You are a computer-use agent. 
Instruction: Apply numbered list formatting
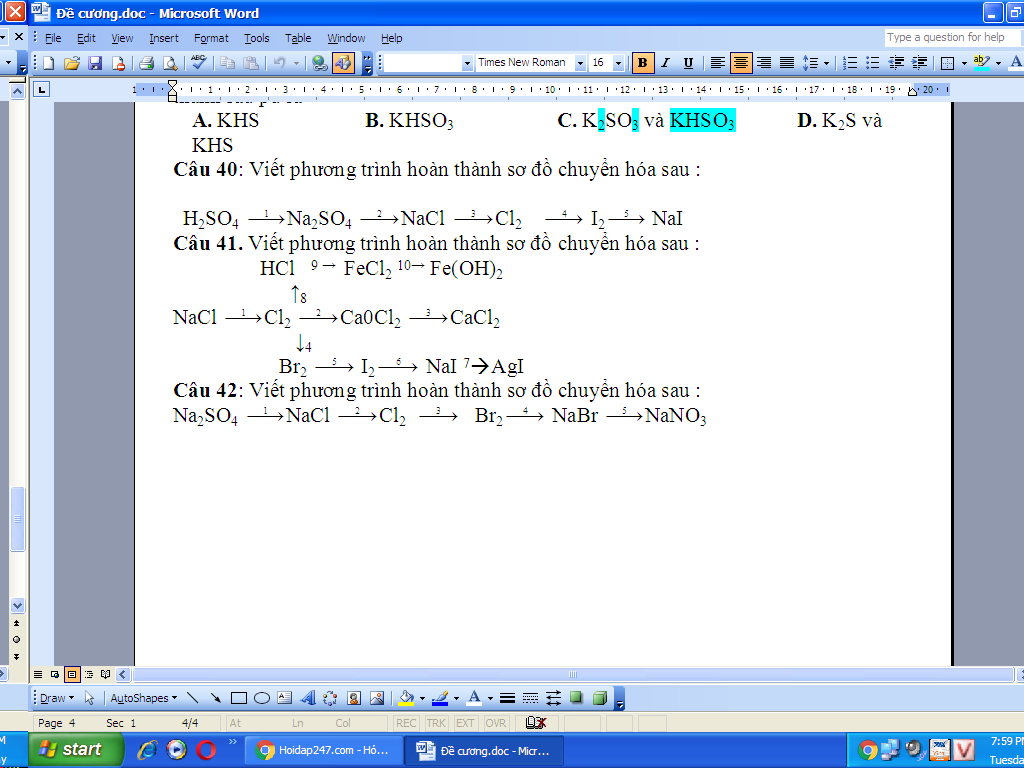[x=850, y=63]
